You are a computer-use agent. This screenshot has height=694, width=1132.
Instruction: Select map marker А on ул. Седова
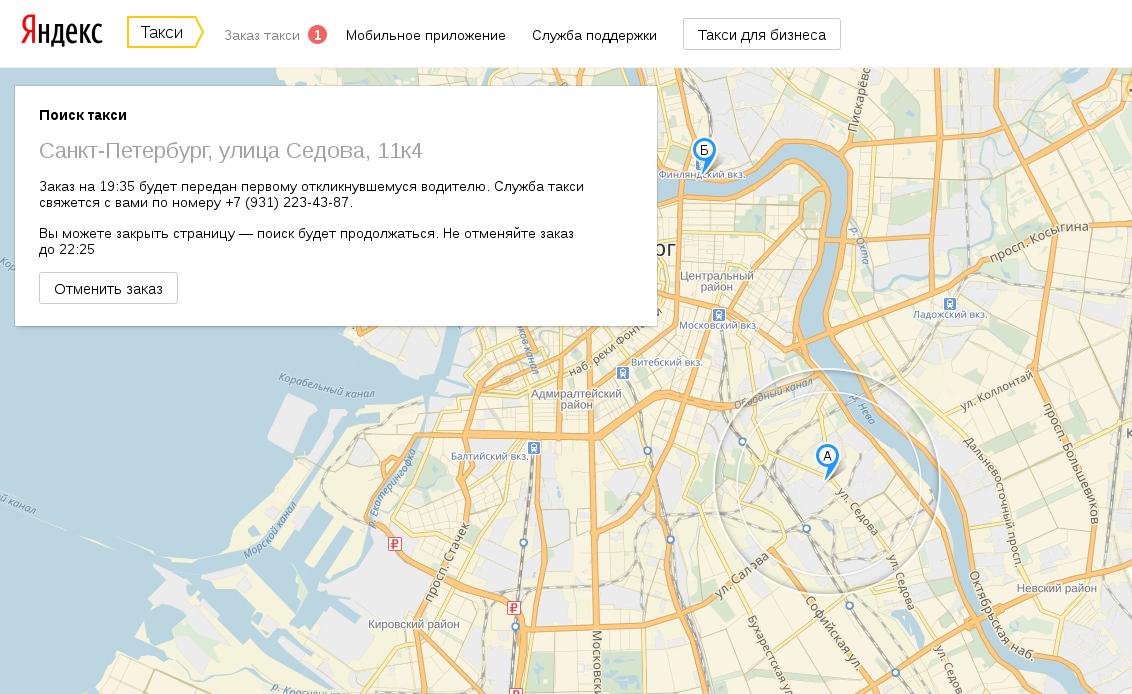(827, 459)
